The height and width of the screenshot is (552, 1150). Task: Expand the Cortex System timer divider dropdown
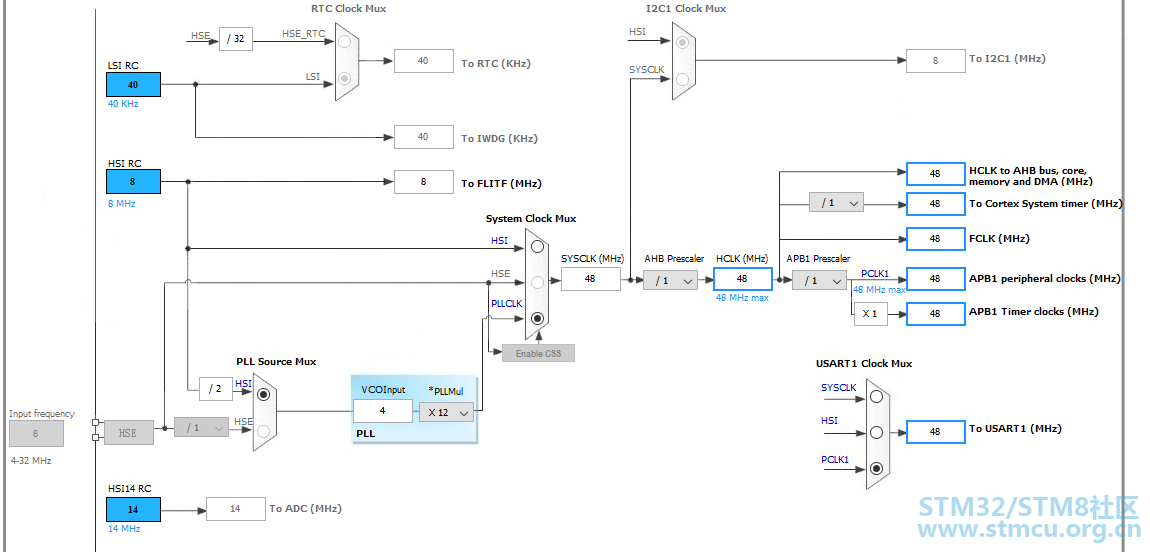[x=836, y=203]
